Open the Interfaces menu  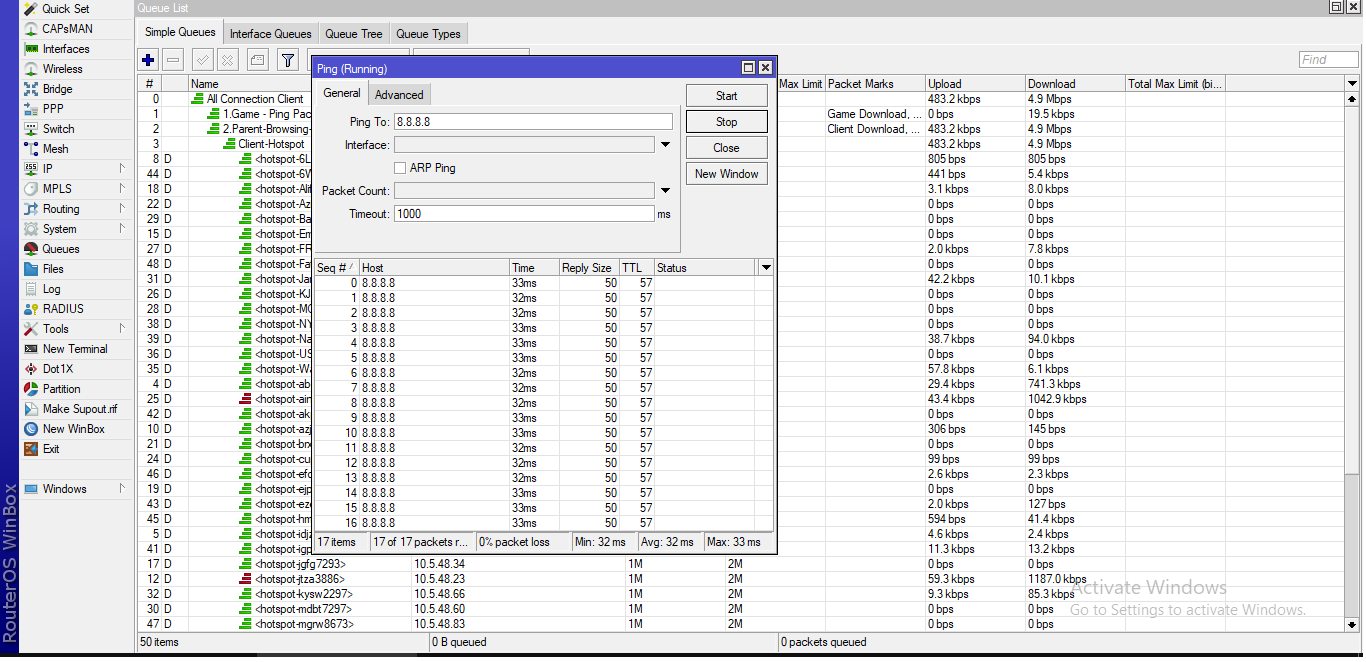[66, 49]
